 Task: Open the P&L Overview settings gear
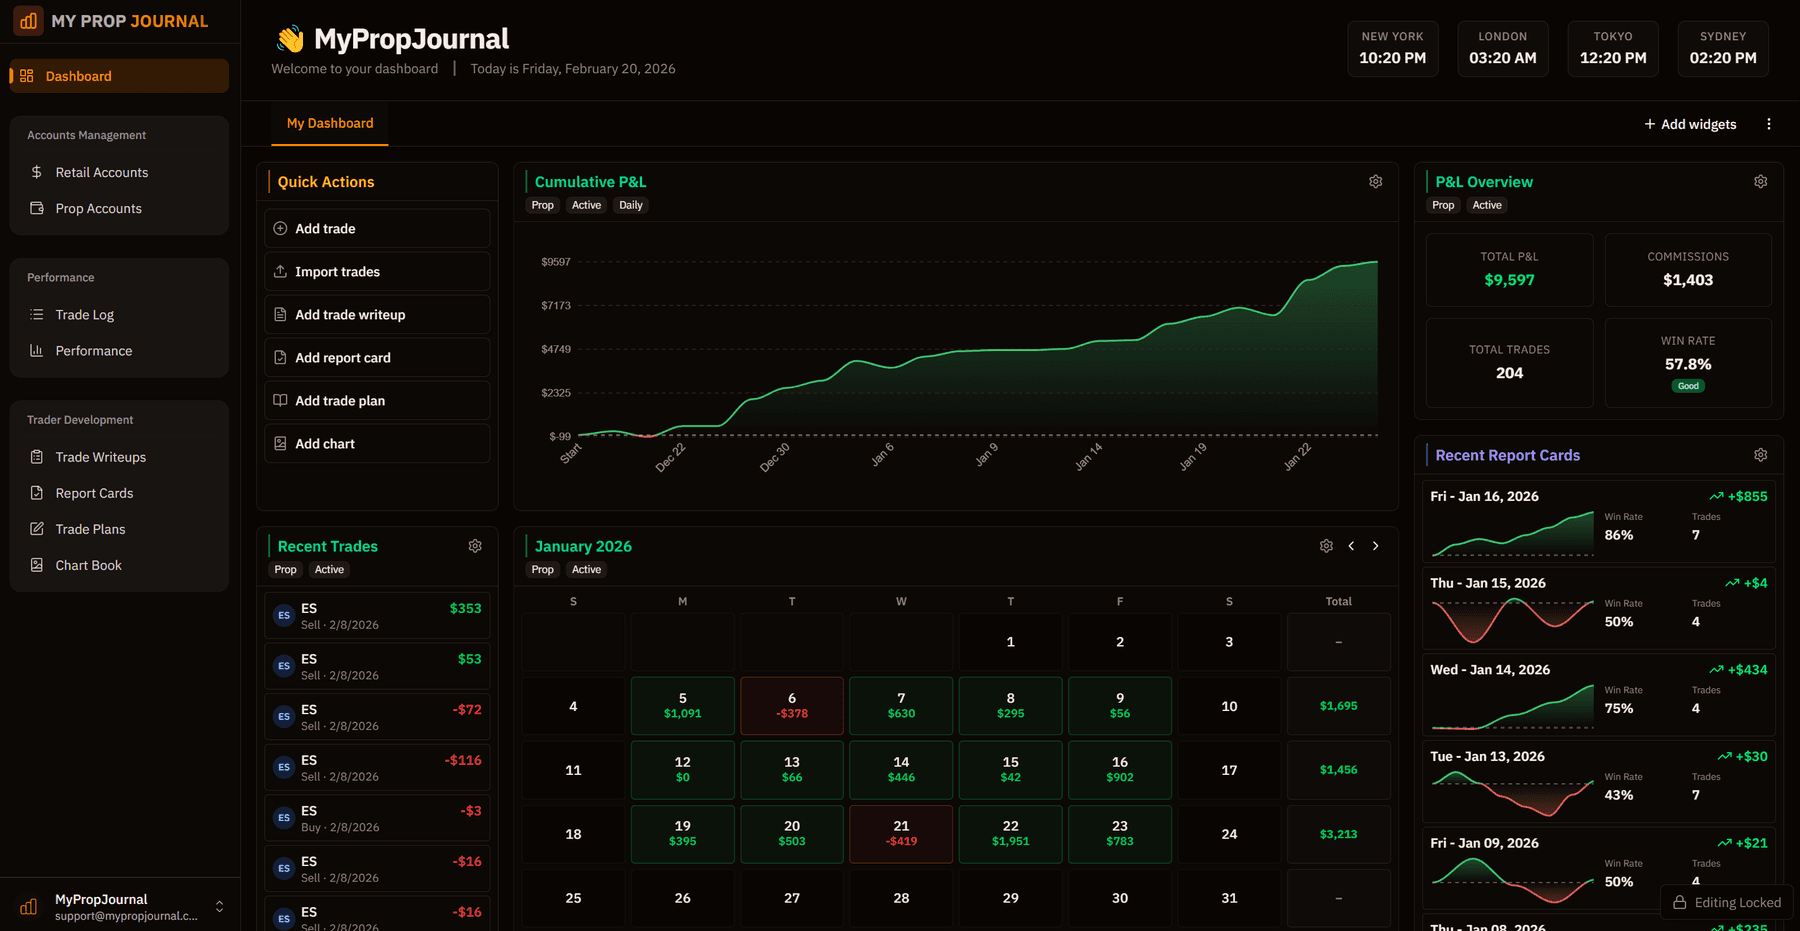coord(1760,181)
